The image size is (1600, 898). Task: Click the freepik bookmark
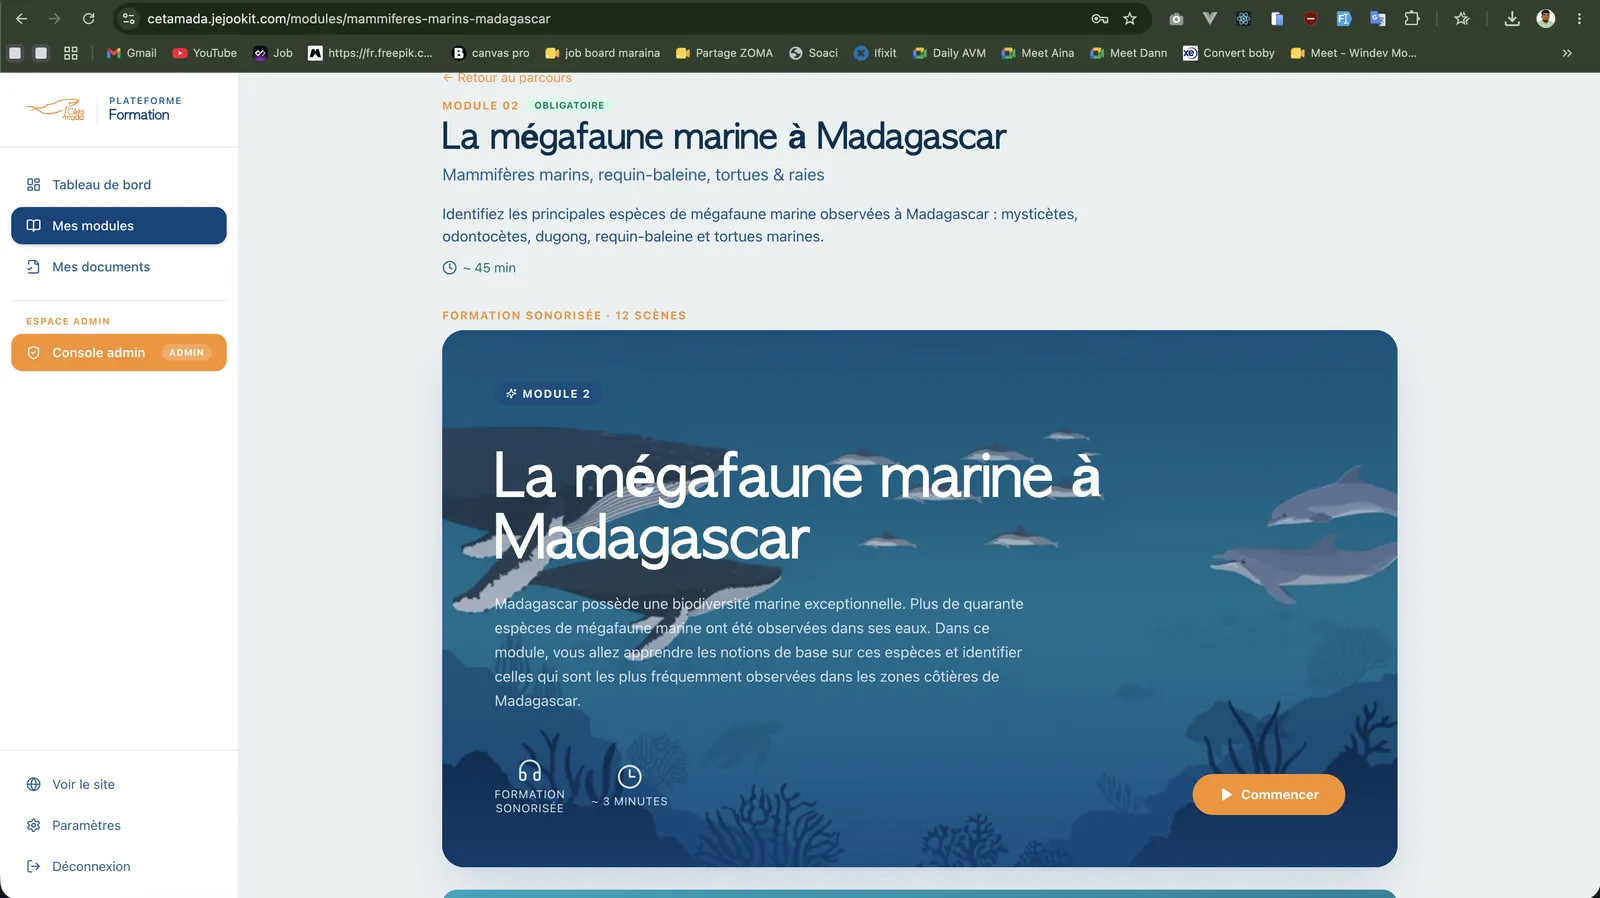click(370, 53)
